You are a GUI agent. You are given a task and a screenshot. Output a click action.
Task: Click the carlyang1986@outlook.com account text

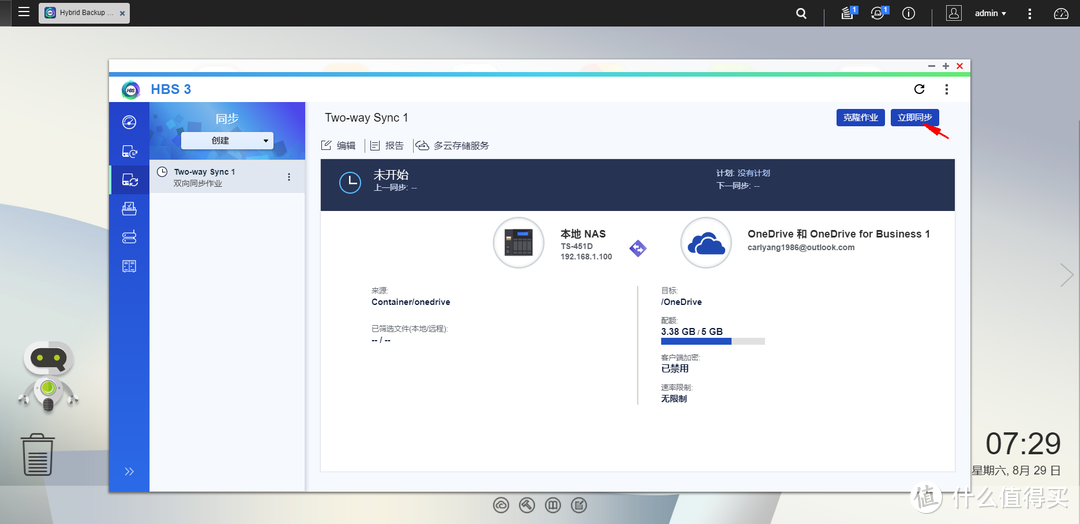(x=801, y=247)
